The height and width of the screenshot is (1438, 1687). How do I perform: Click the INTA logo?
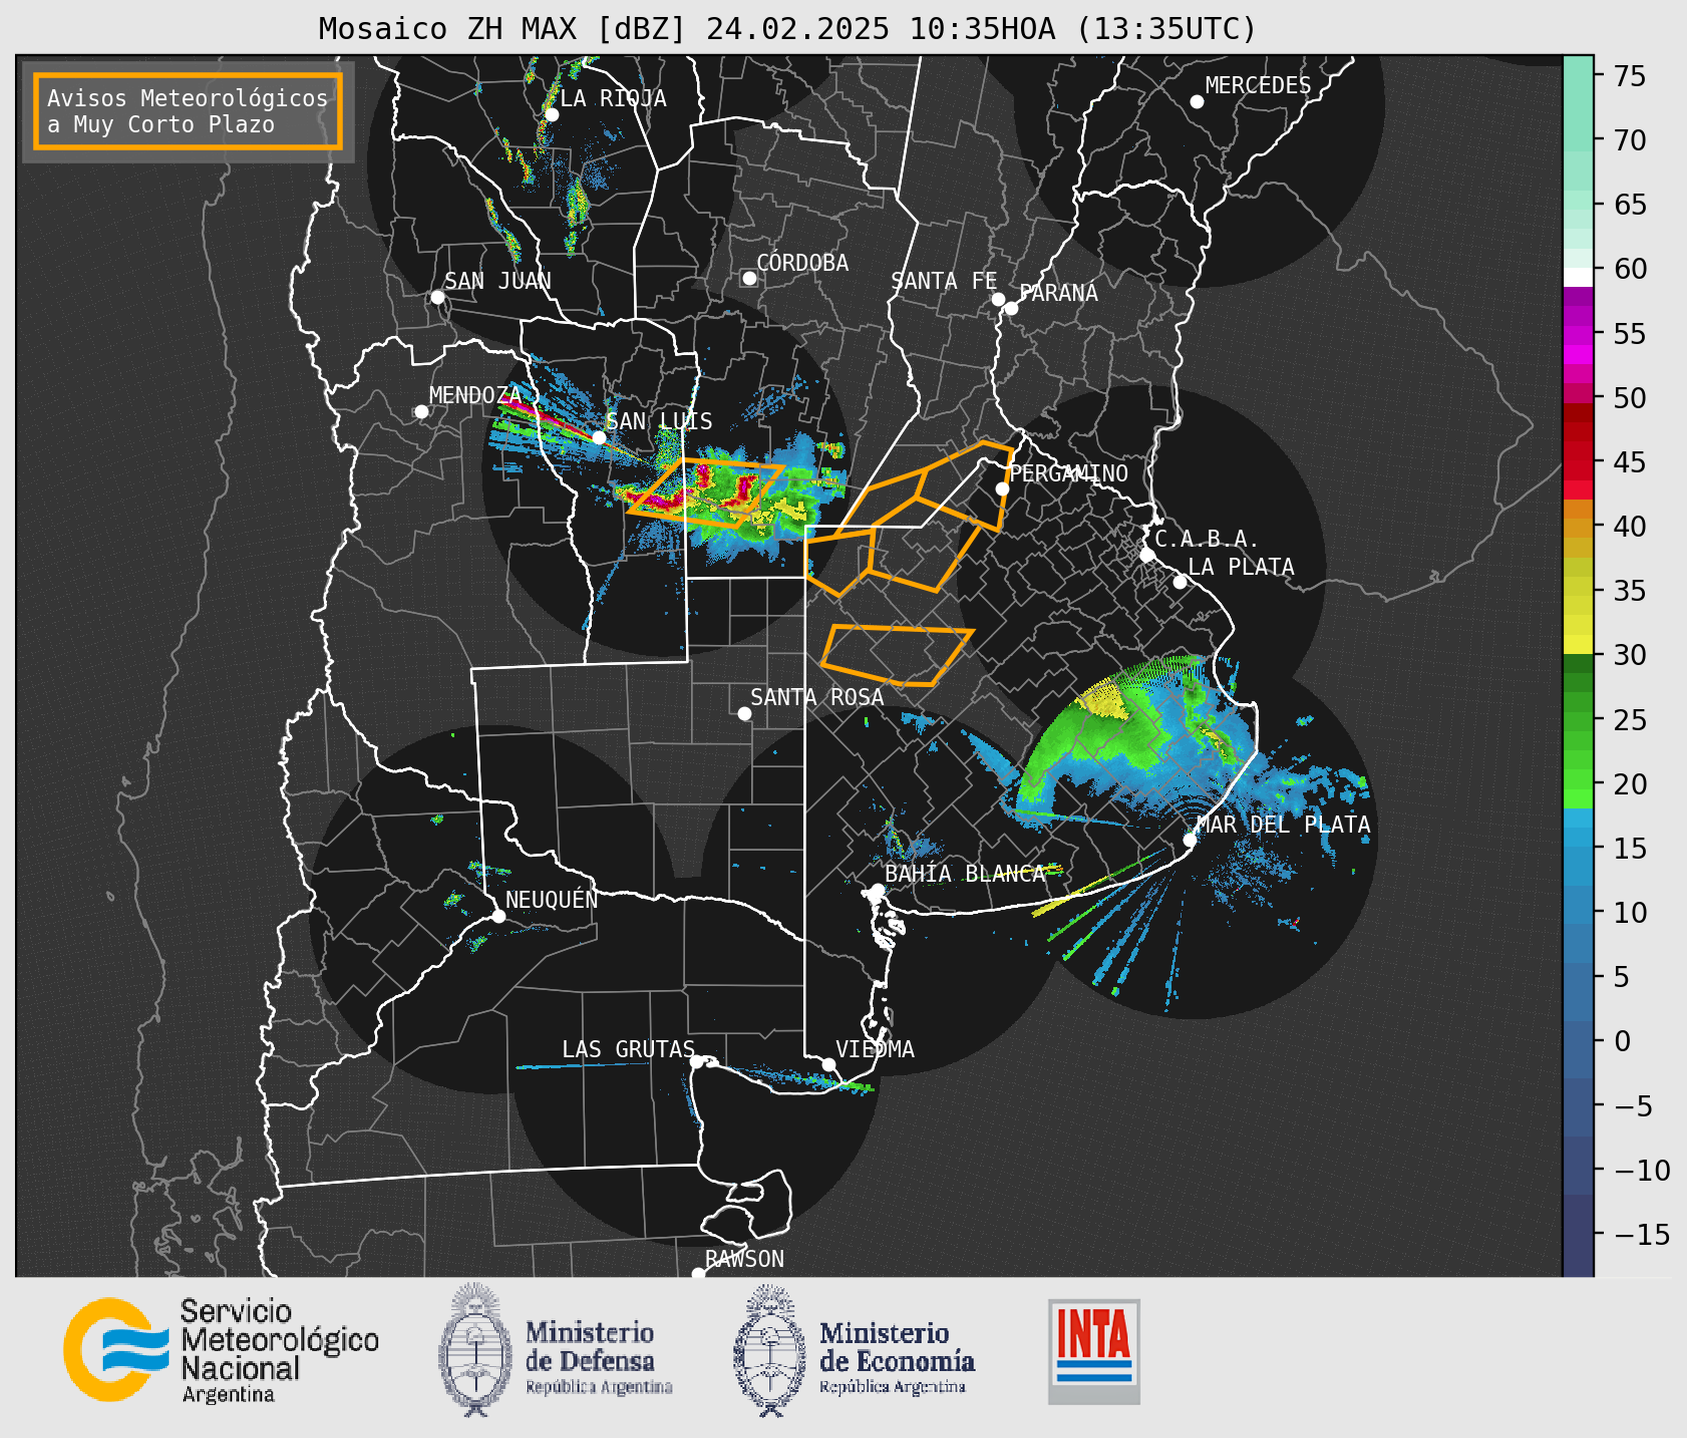coord(1094,1351)
